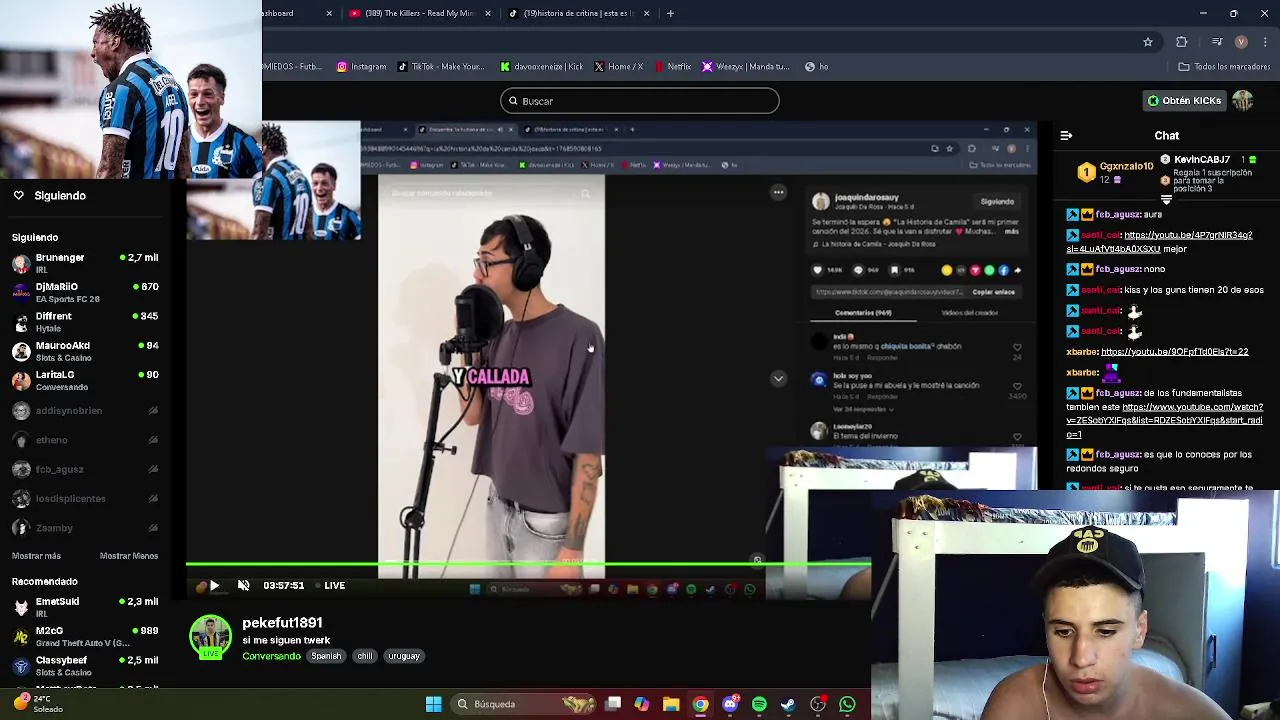Click the stream's green progress bar
Image resolution: width=1280 pixels, height=720 pixels.
click(x=528, y=565)
